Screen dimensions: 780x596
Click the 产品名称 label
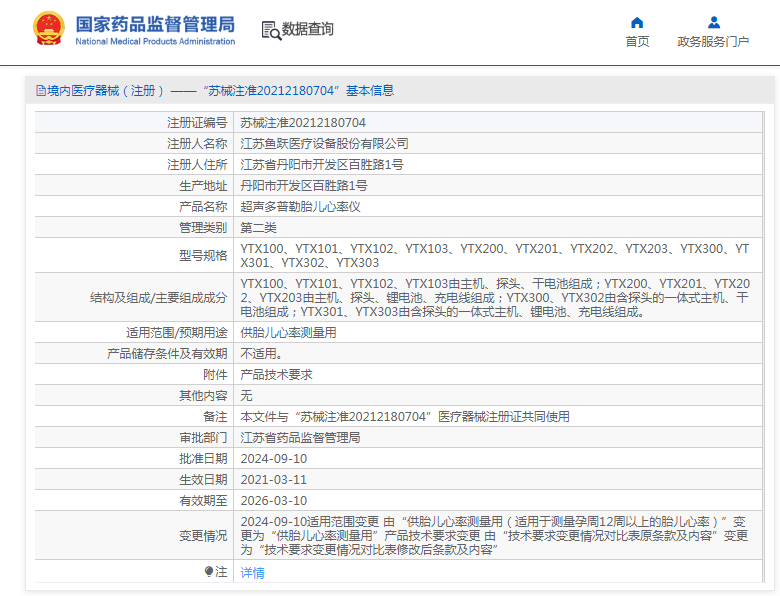(203, 206)
